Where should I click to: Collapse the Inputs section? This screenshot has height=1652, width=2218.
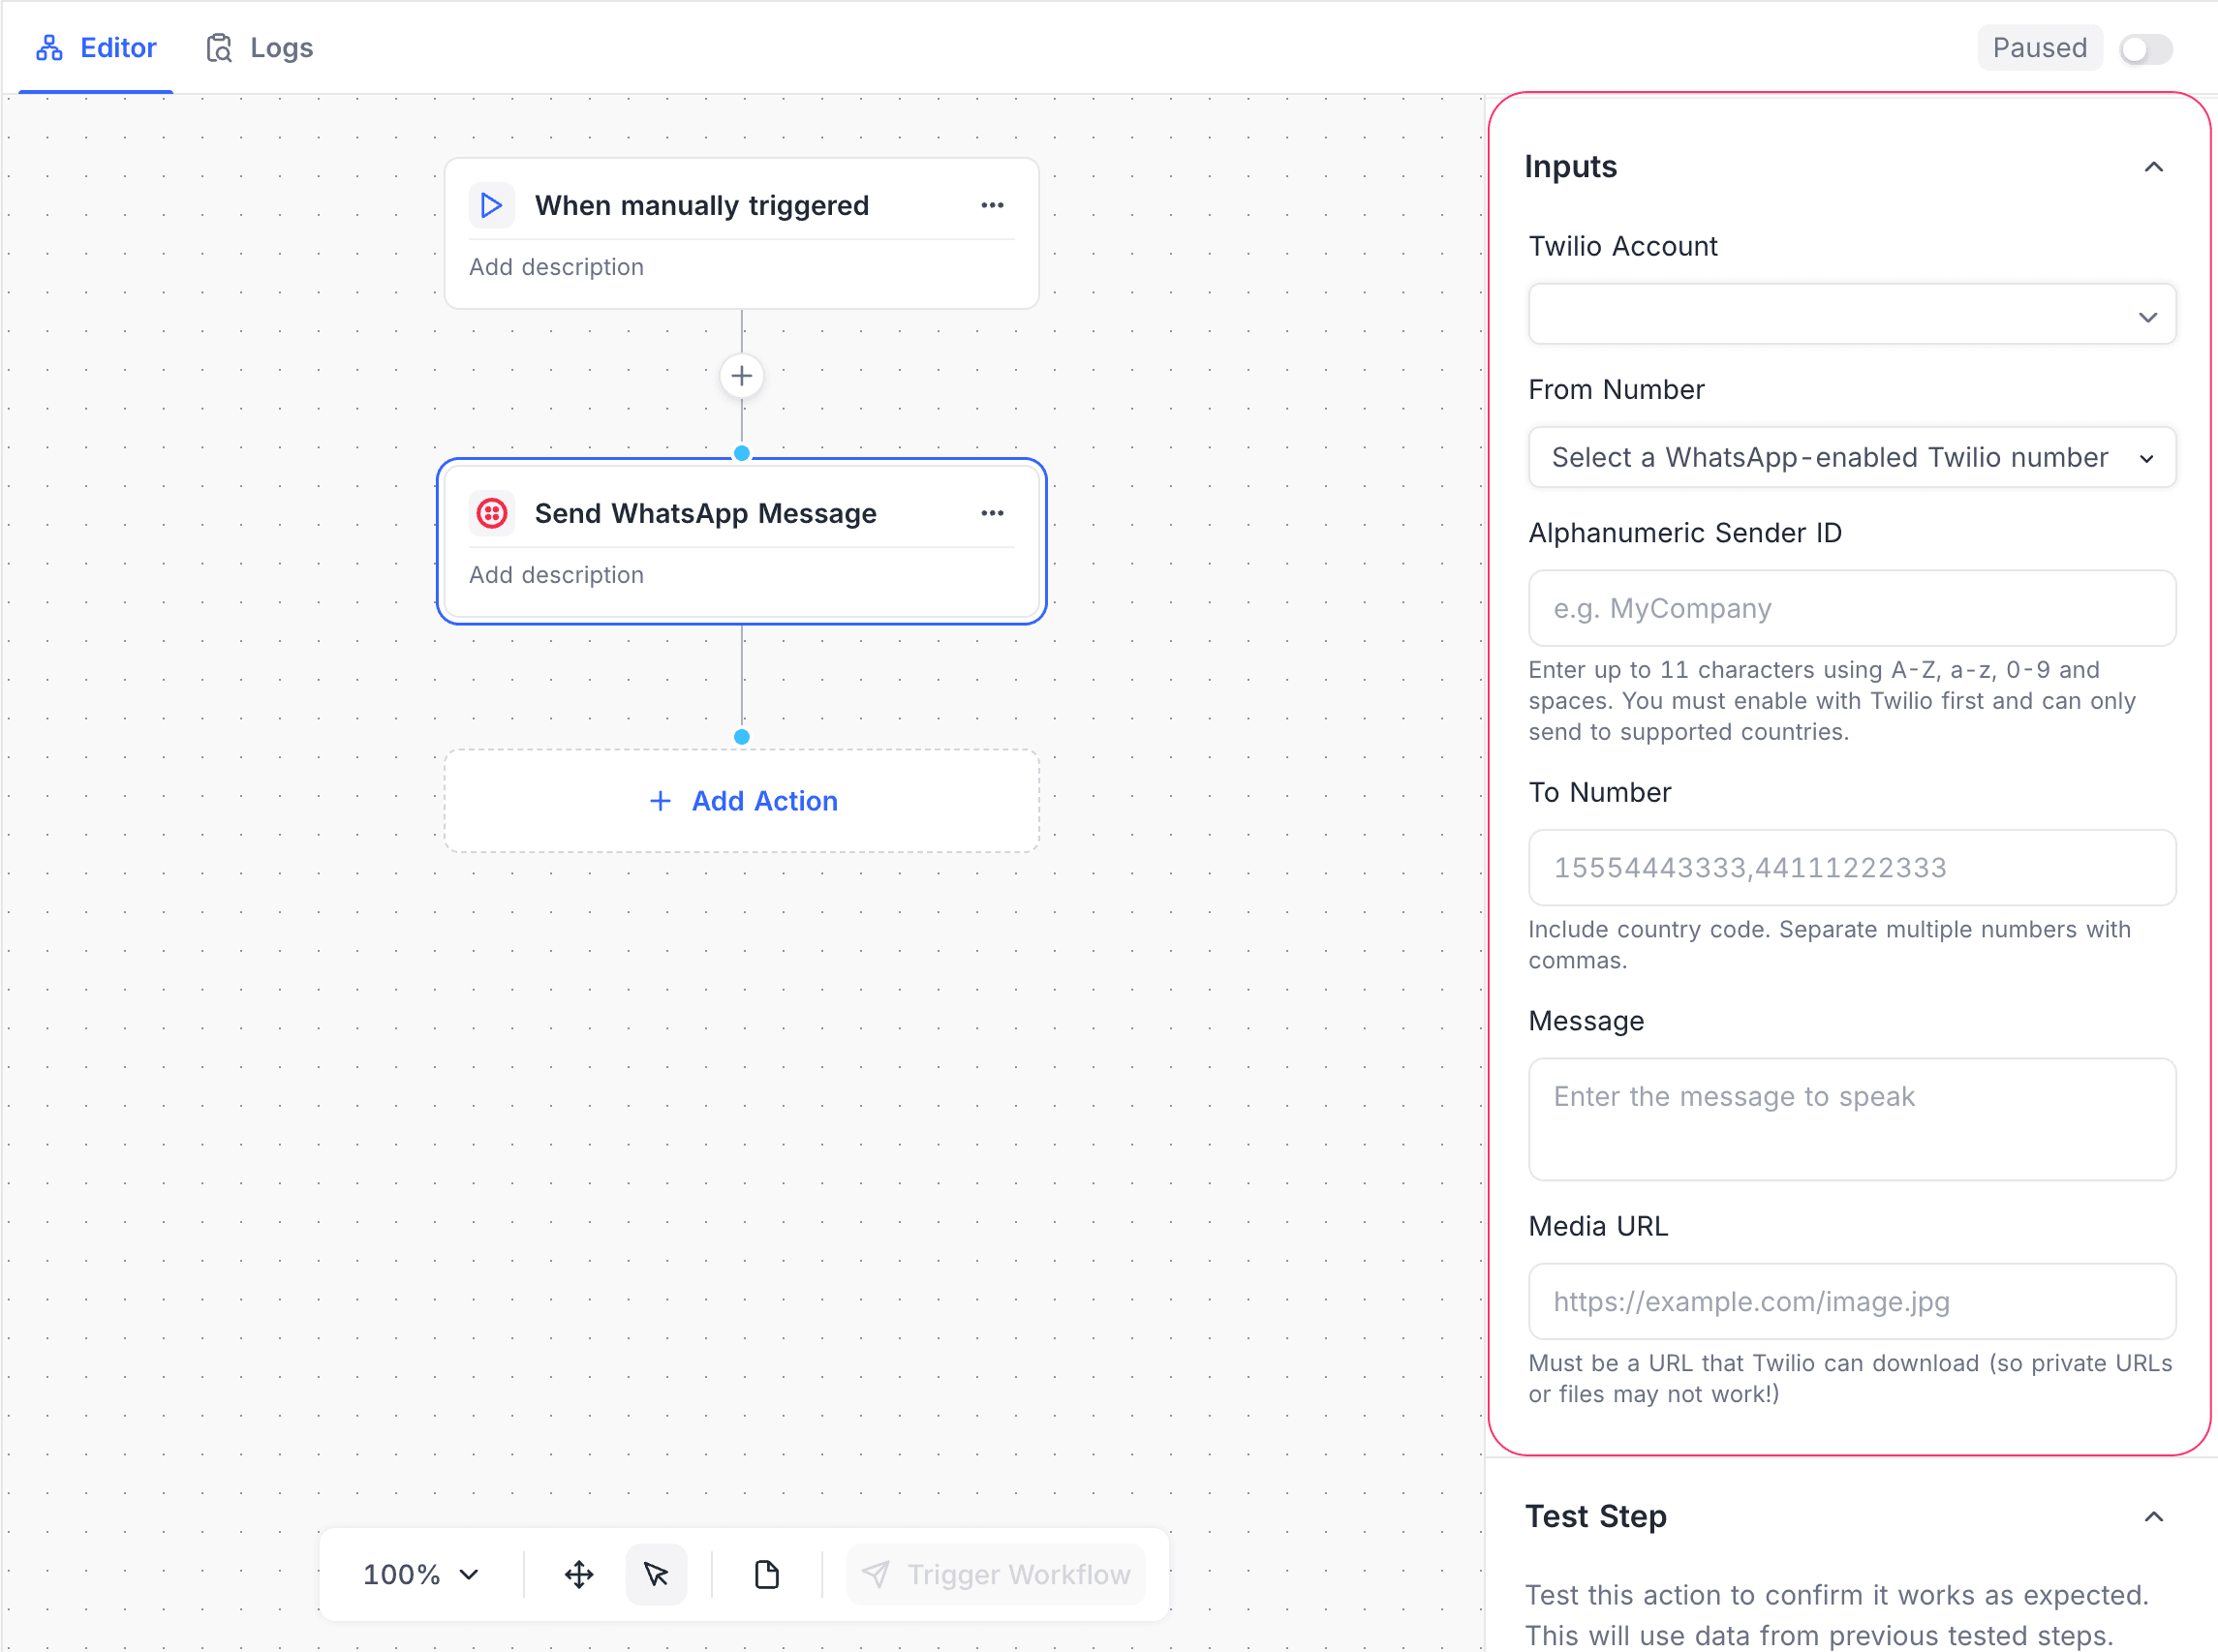[x=2153, y=166]
